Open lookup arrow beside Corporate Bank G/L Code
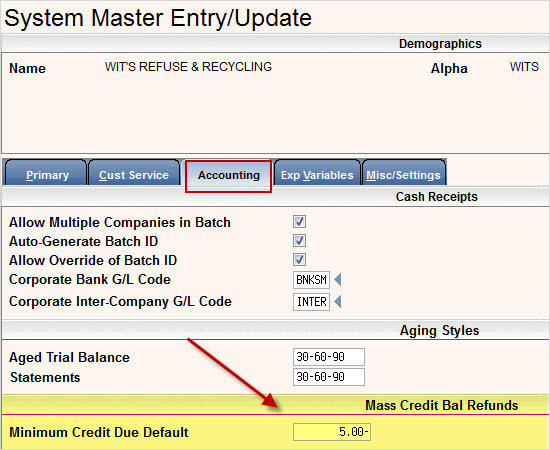This screenshot has width=550, height=450. coord(337,280)
